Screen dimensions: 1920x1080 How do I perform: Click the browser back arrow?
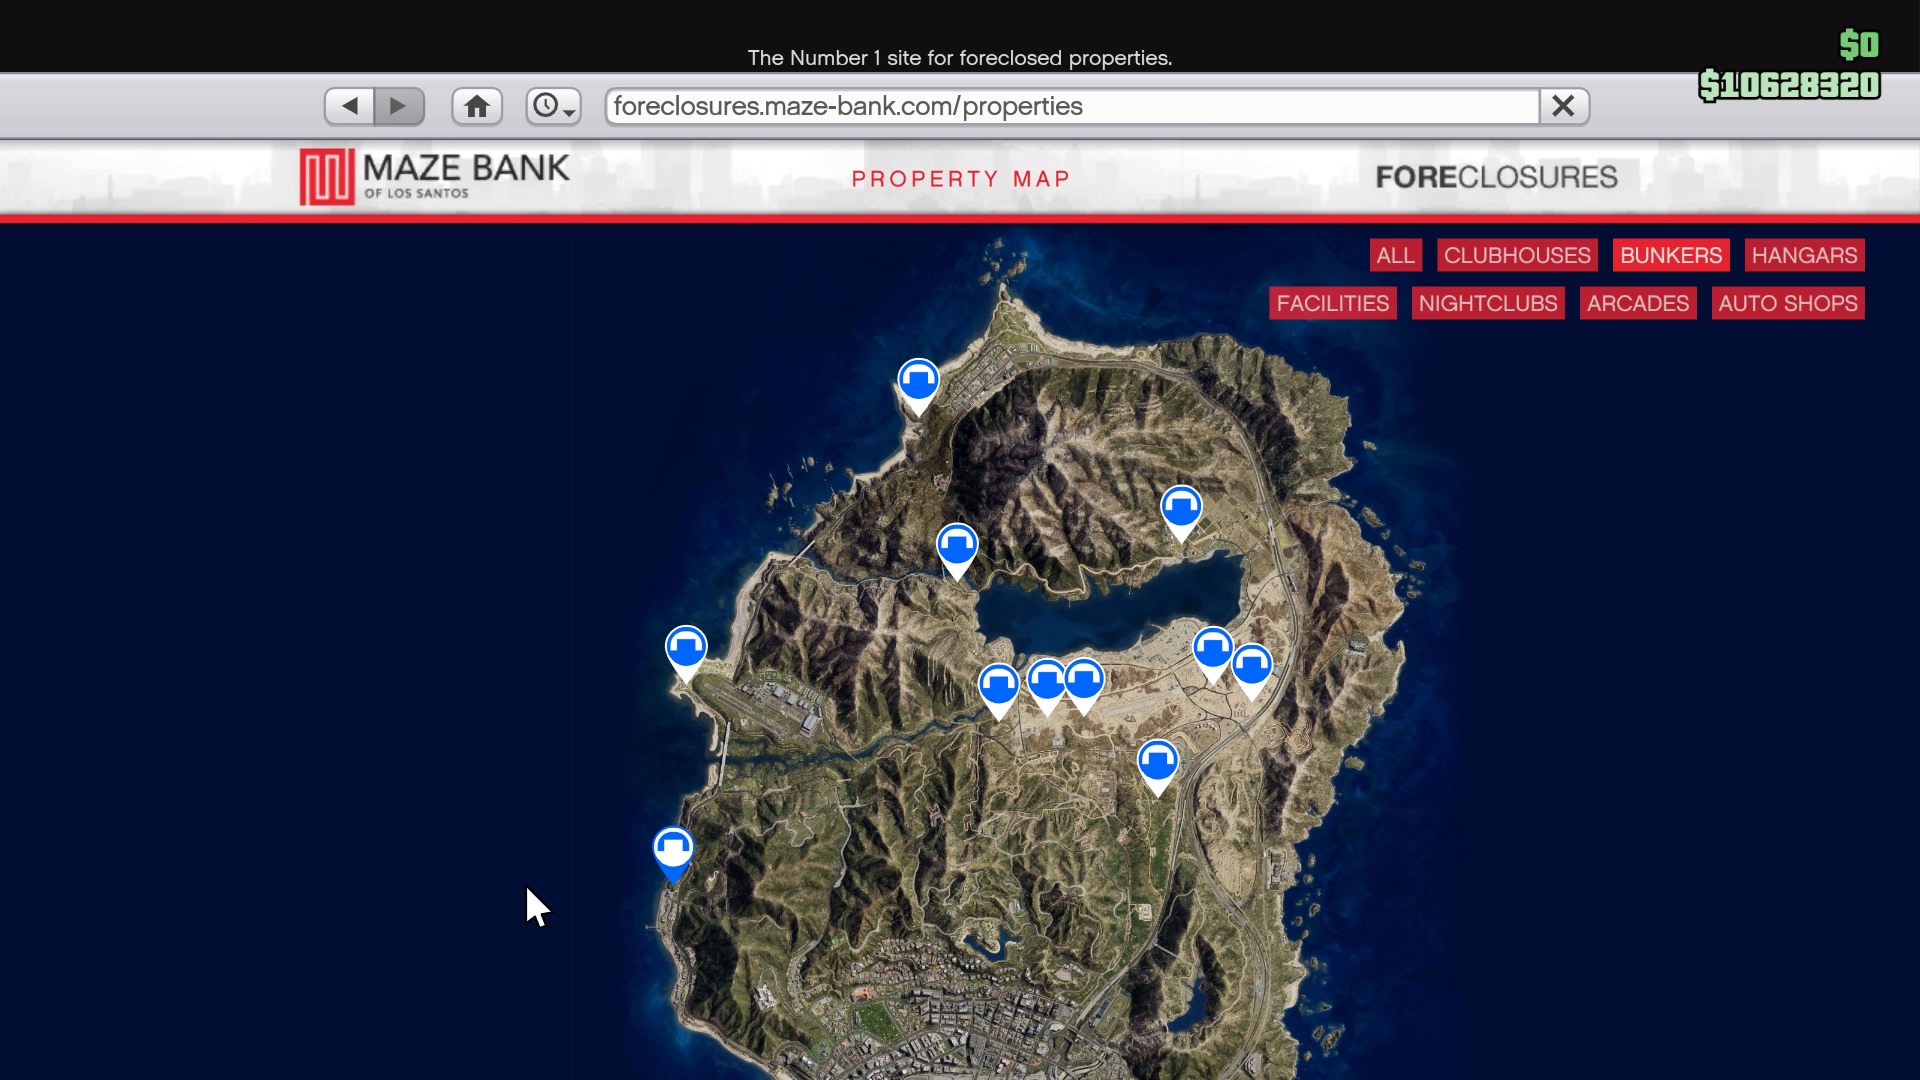click(348, 105)
